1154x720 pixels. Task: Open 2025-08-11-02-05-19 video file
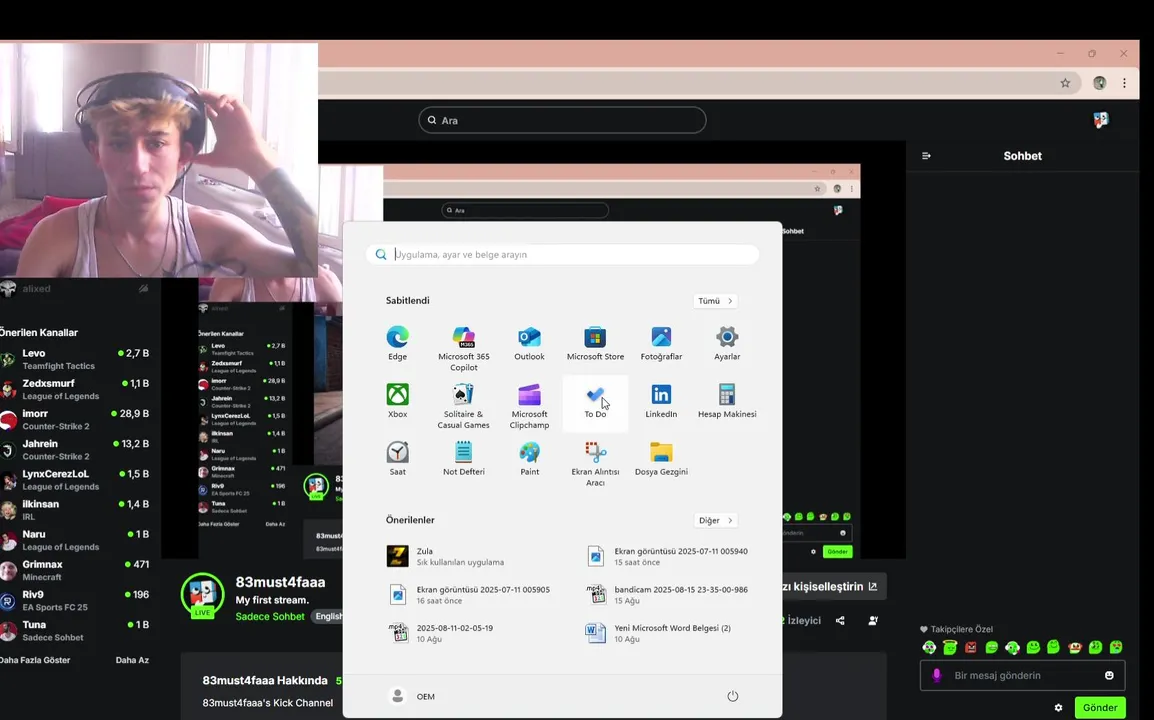pyautogui.click(x=441, y=633)
